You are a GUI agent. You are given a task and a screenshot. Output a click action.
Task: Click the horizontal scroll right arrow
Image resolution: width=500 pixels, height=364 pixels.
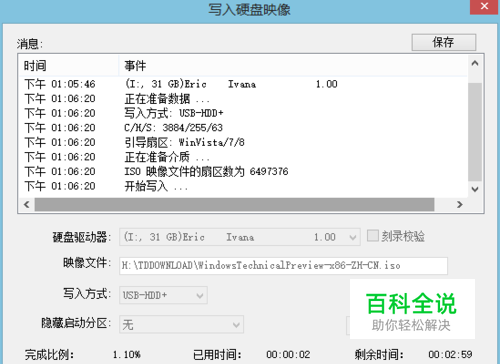pos(460,204)
